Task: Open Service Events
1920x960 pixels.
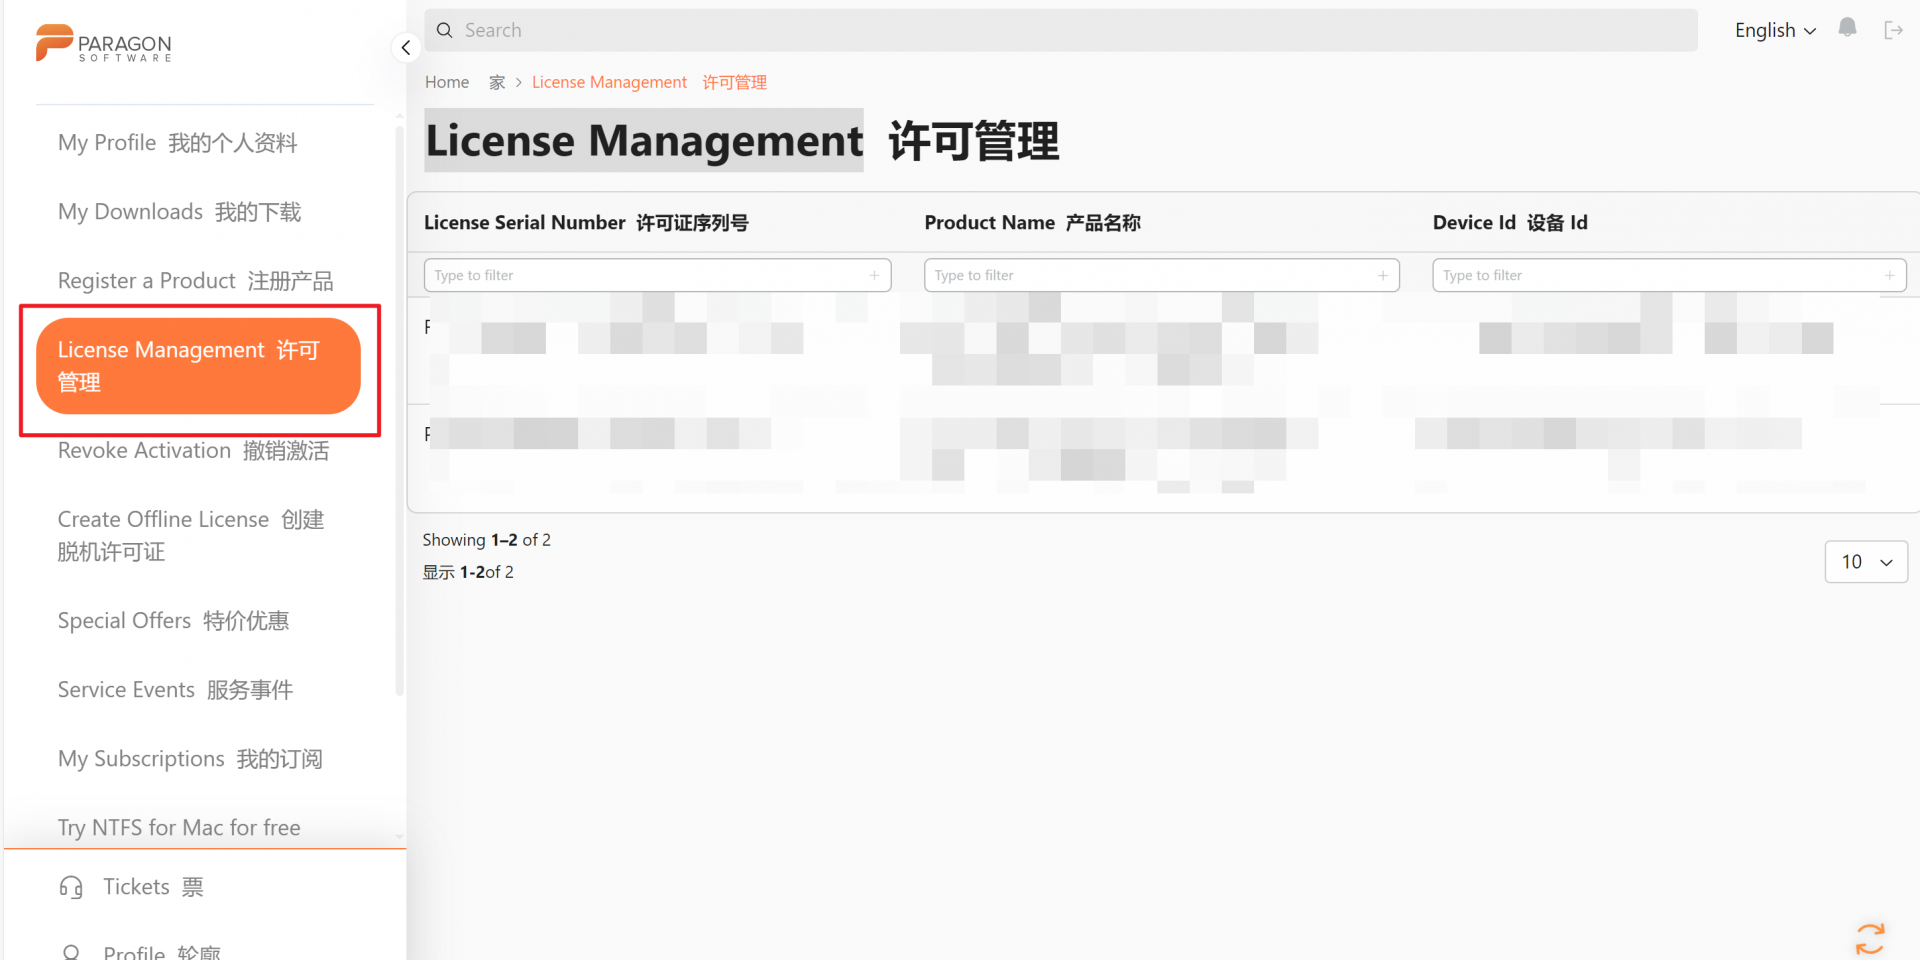Action: 175,690
